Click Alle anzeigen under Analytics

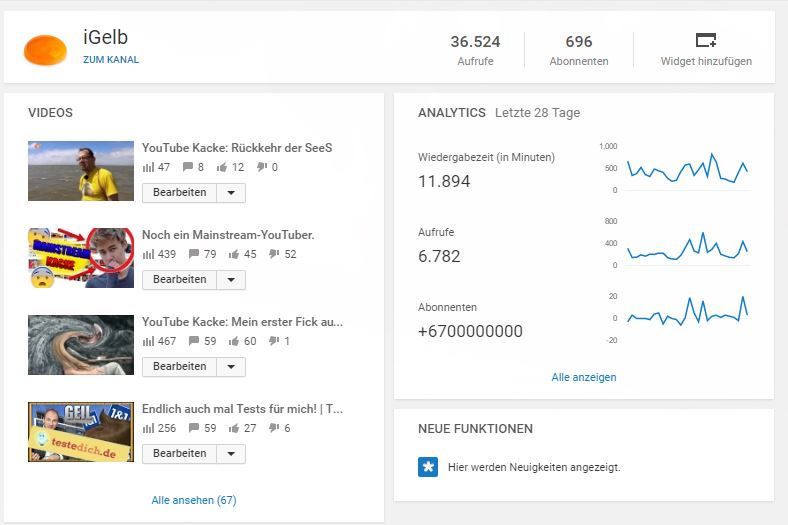click(x=584, y=377)
